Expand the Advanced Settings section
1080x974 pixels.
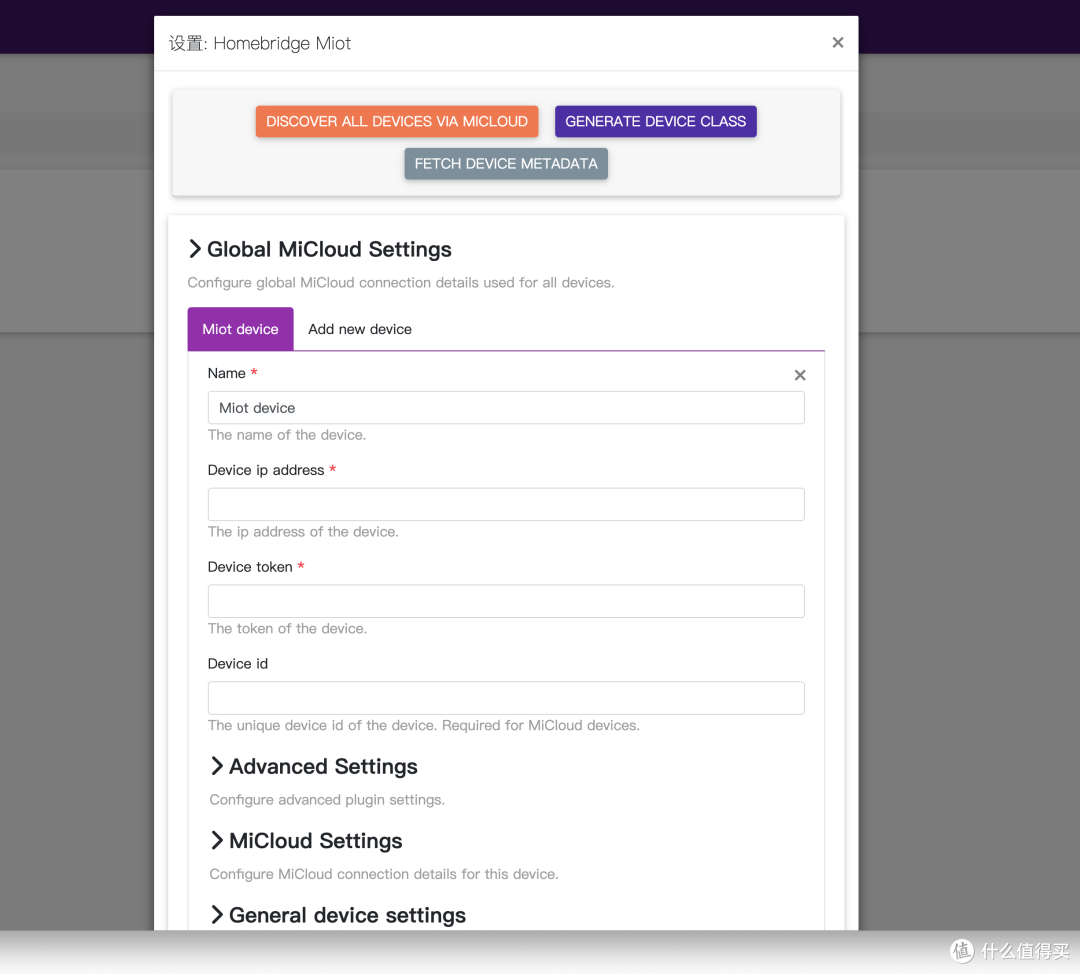[314, 767]
